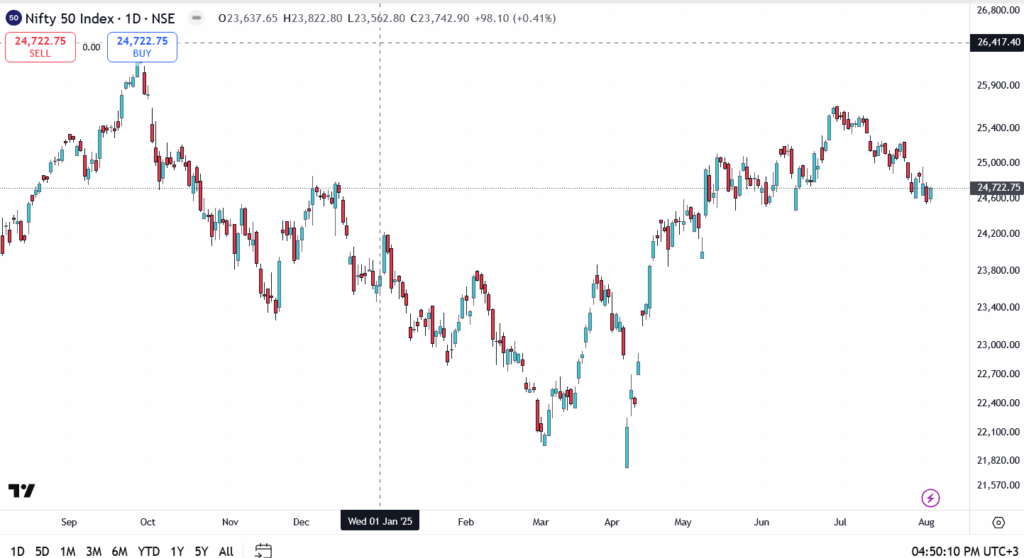This screenshot has height=558, width=1024.
Task: Open the TradingView logo at chart bottom-left
Action: pos(21,490)
